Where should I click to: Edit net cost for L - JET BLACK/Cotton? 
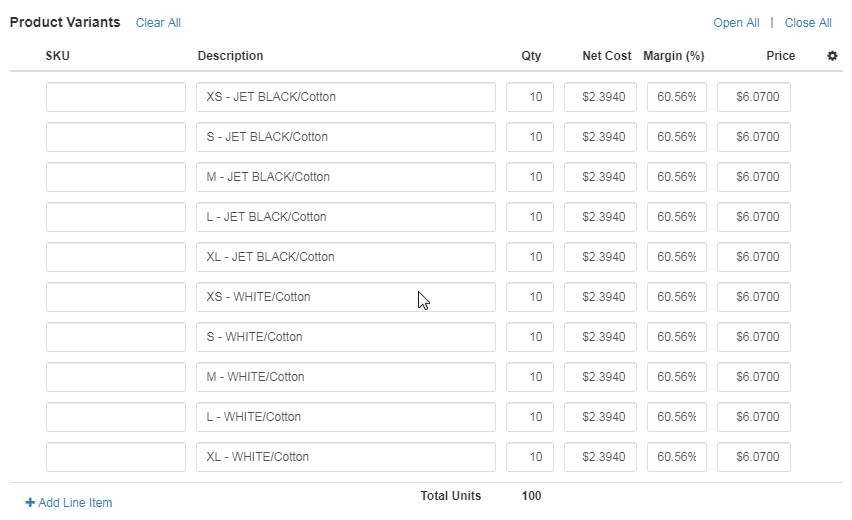click(600, 217)
